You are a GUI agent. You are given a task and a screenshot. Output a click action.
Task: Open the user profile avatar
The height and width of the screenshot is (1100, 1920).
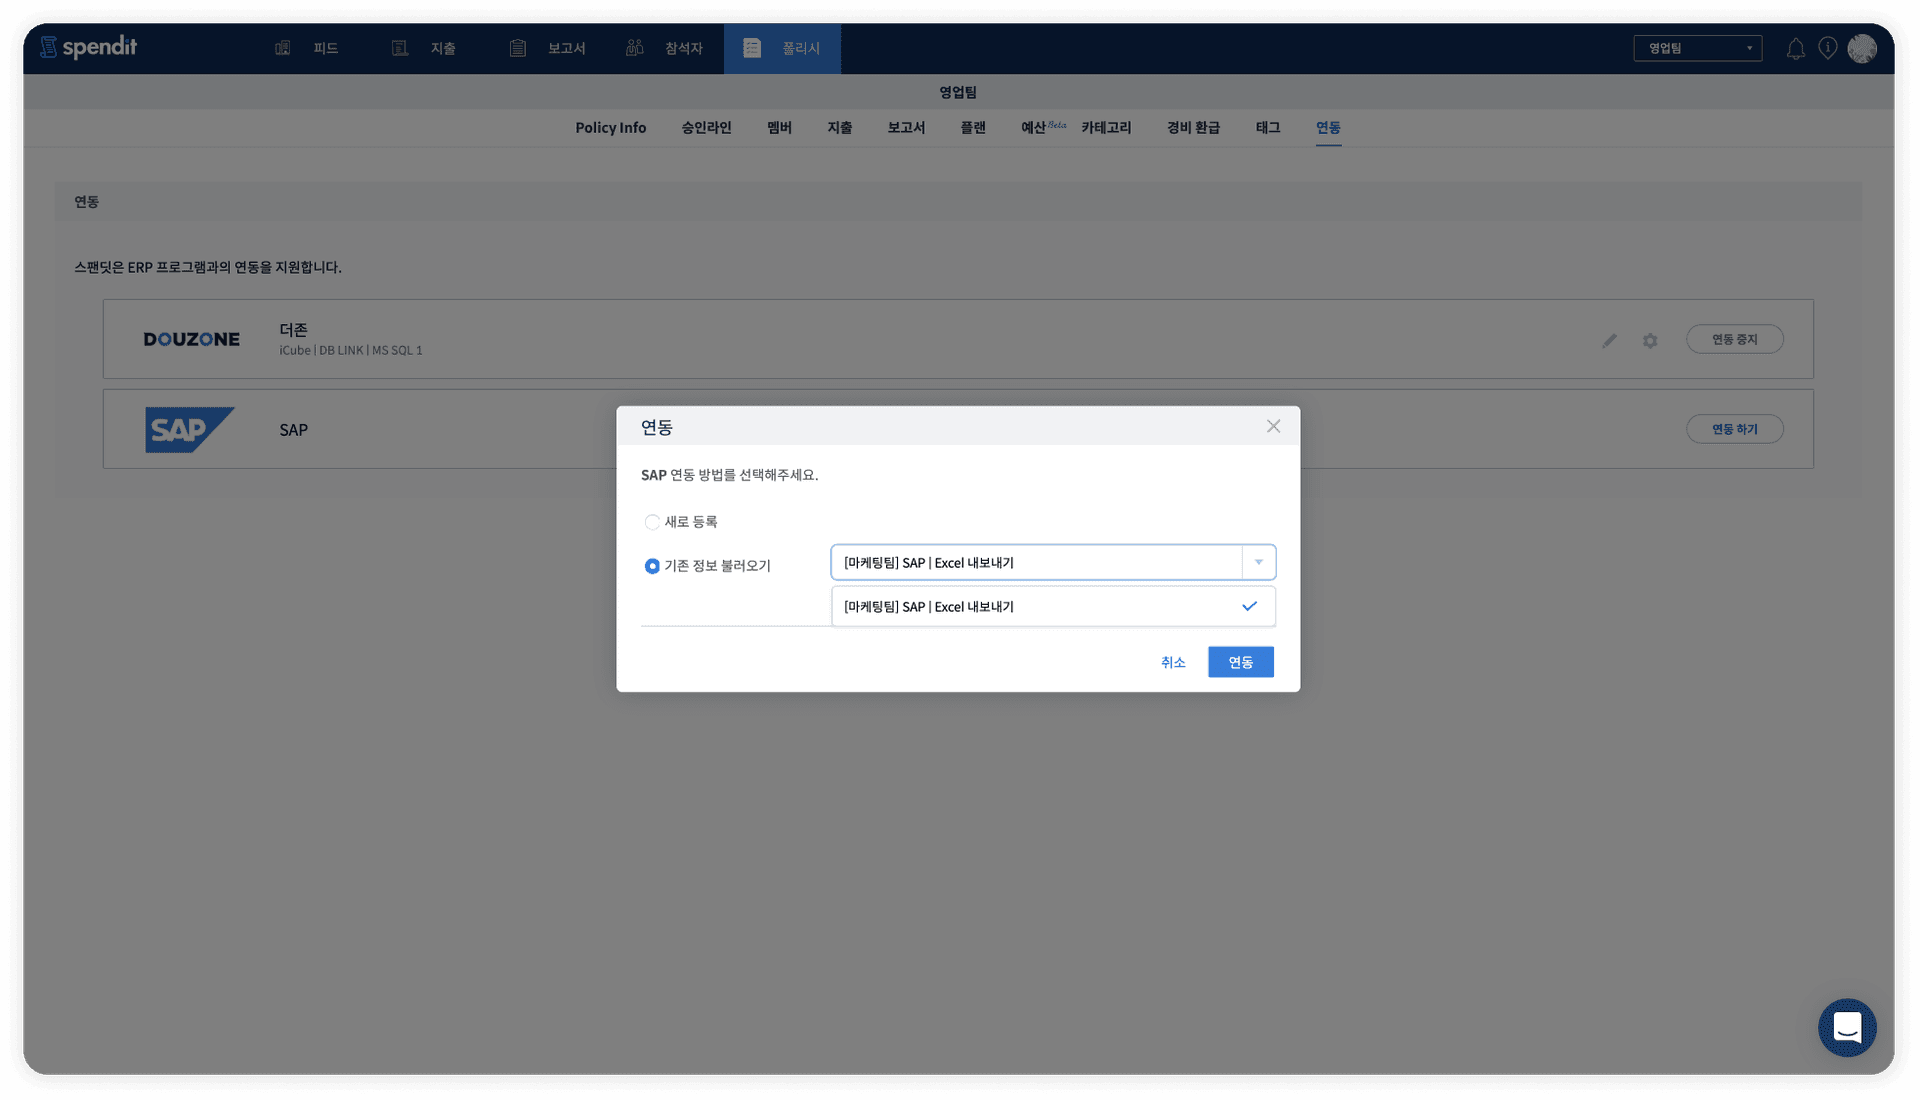[x=1862, y=48]
